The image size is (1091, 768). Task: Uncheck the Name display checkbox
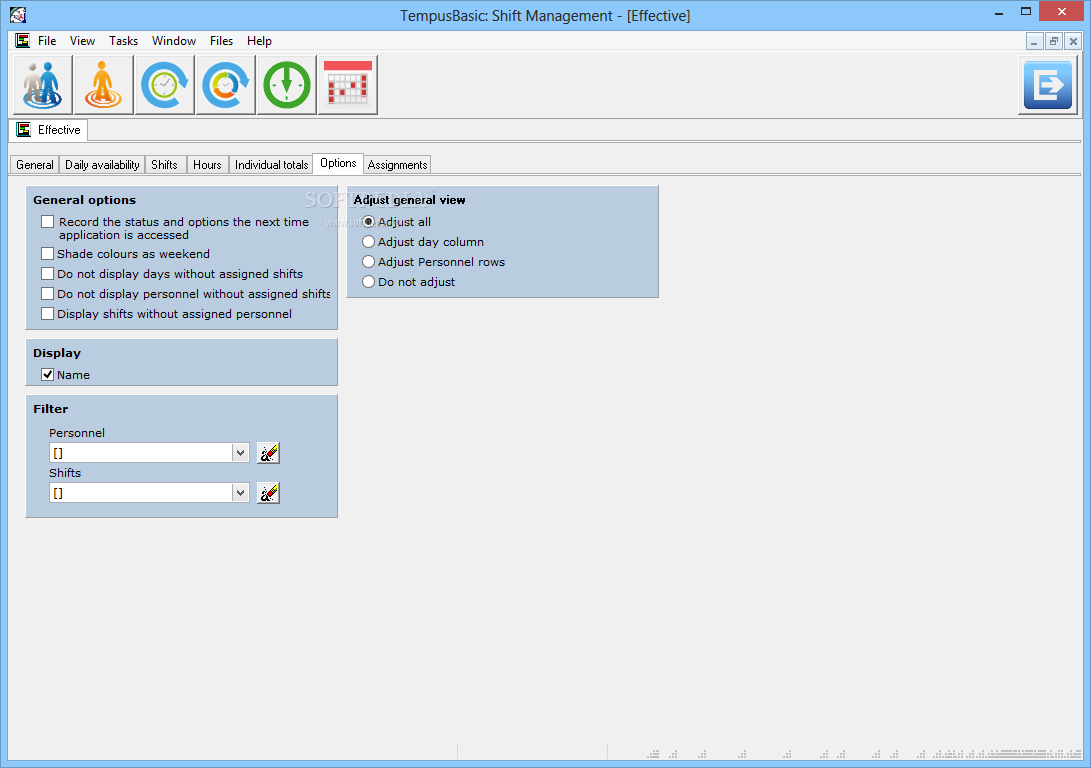pyautogui.click(x=47, y=375)
